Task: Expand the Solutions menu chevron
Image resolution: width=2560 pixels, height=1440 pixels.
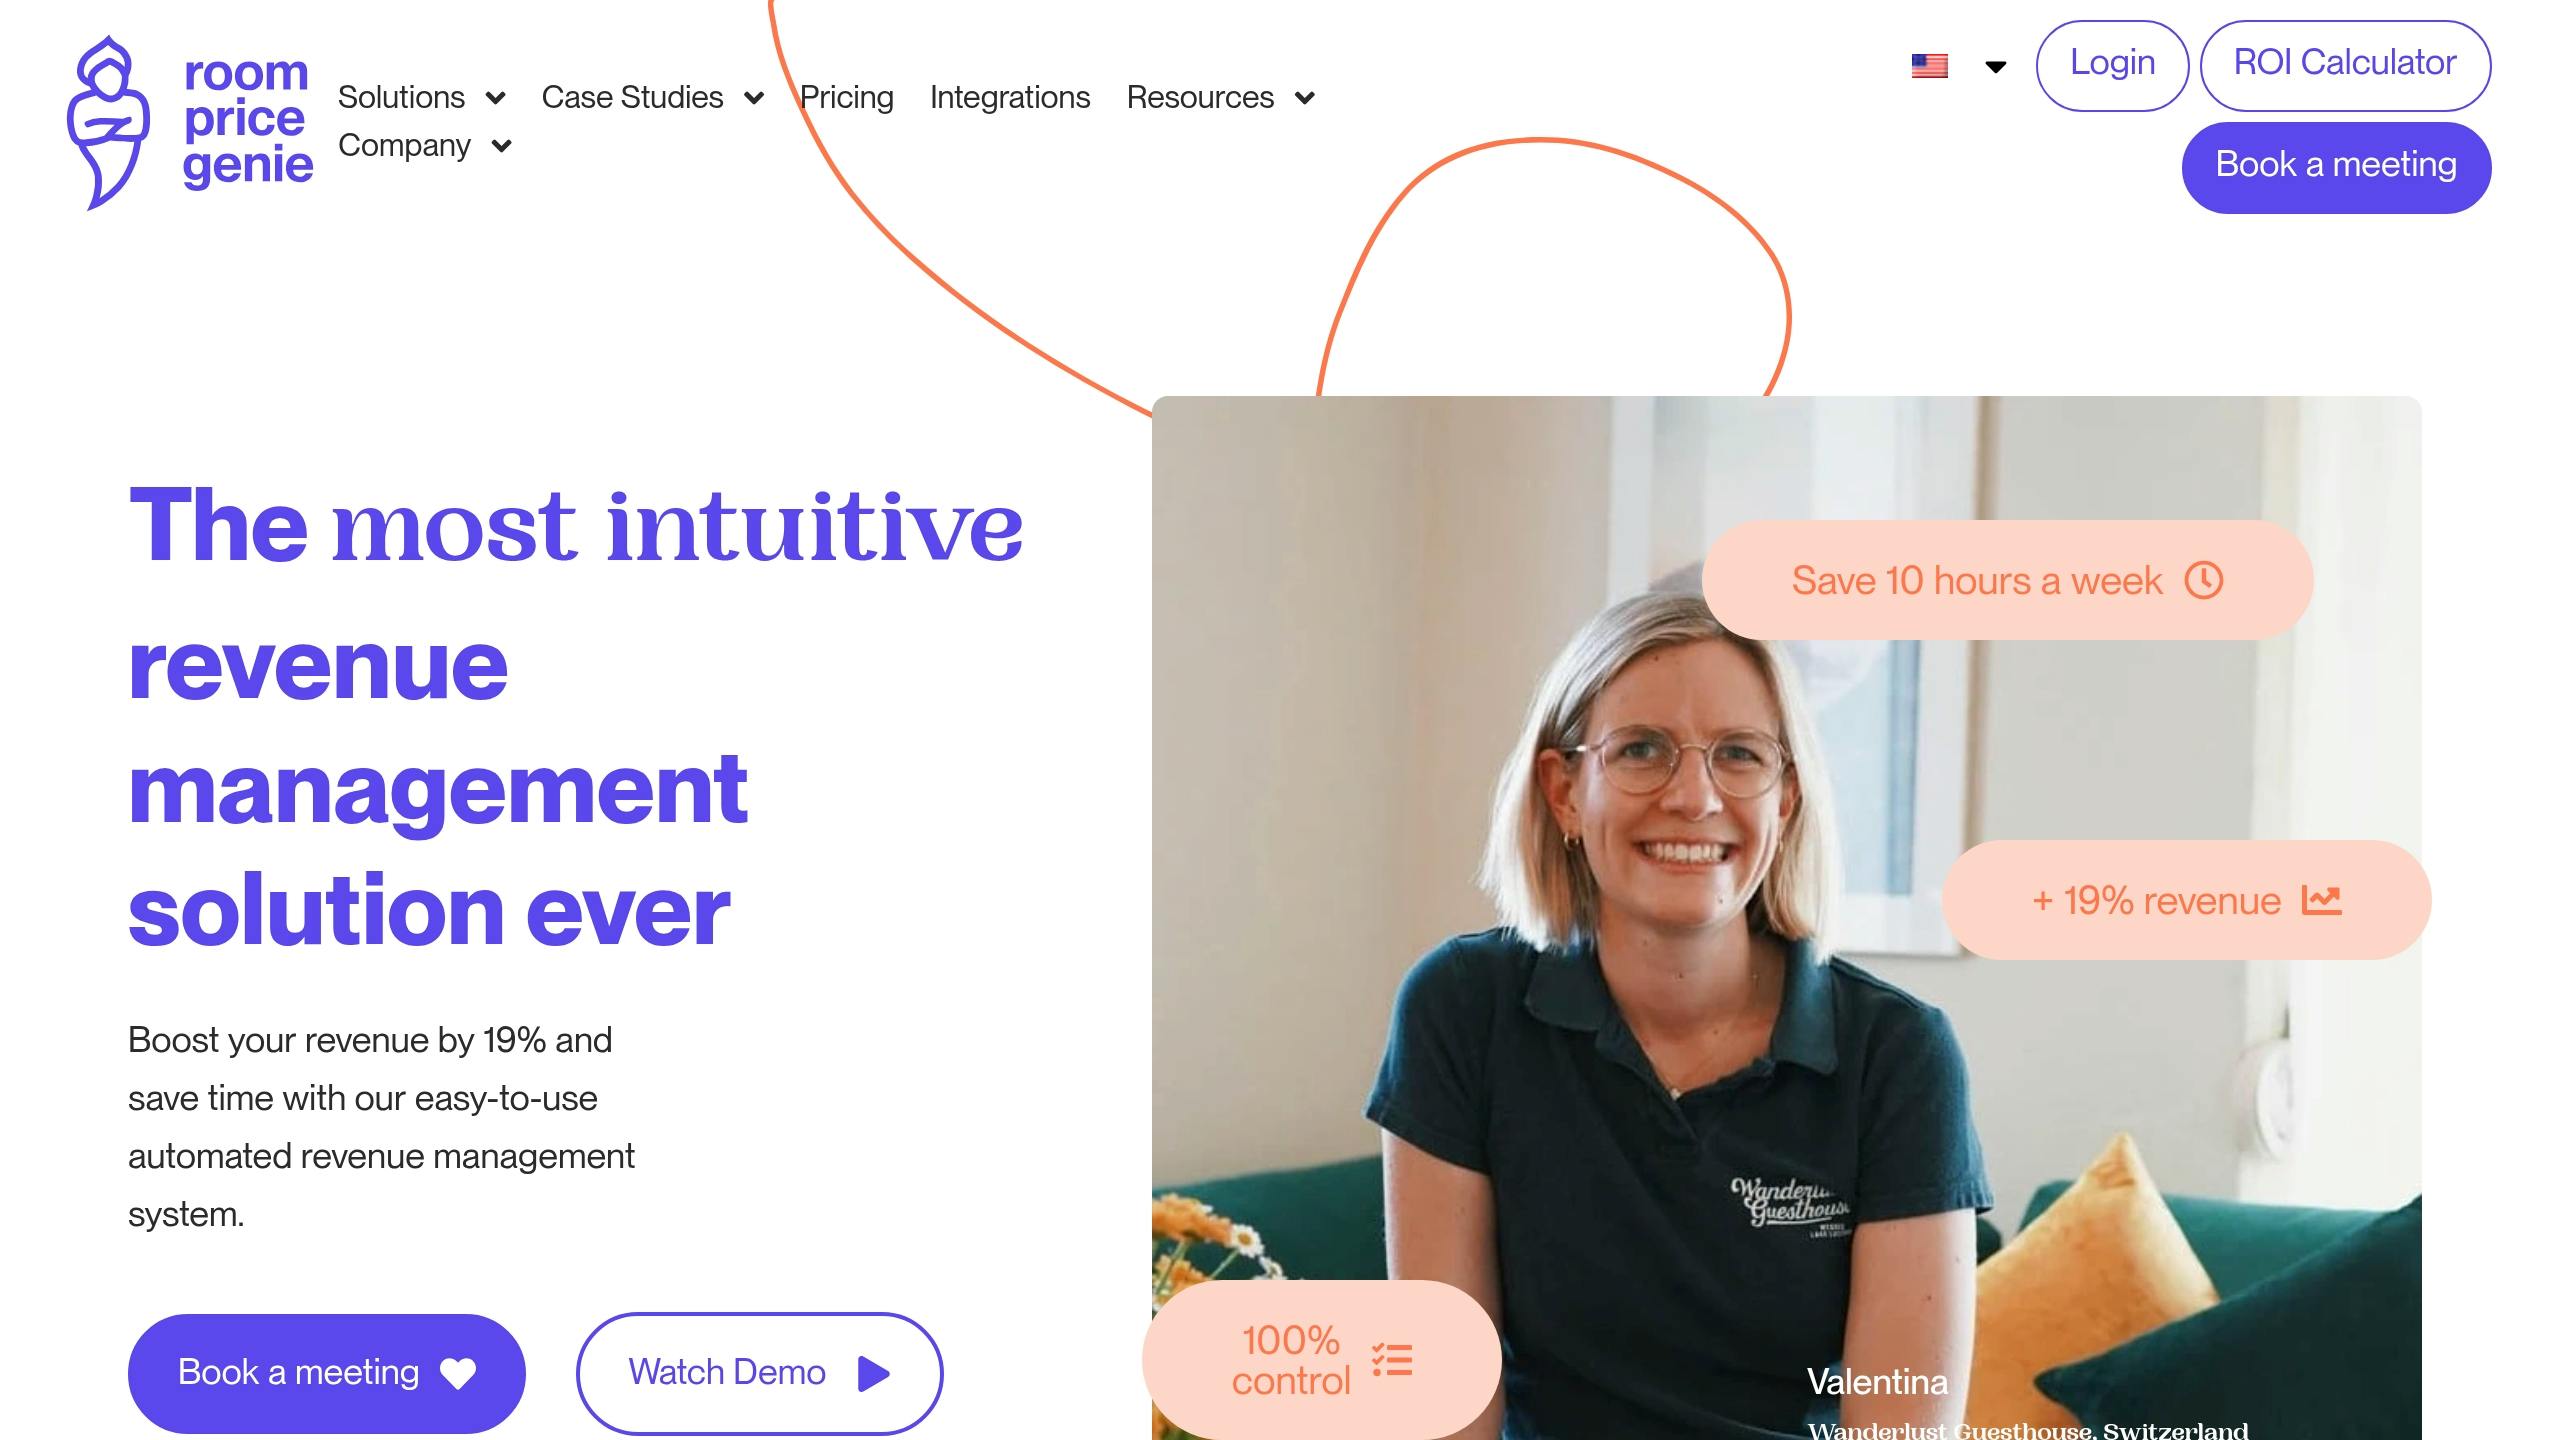Action: [495, 98]
